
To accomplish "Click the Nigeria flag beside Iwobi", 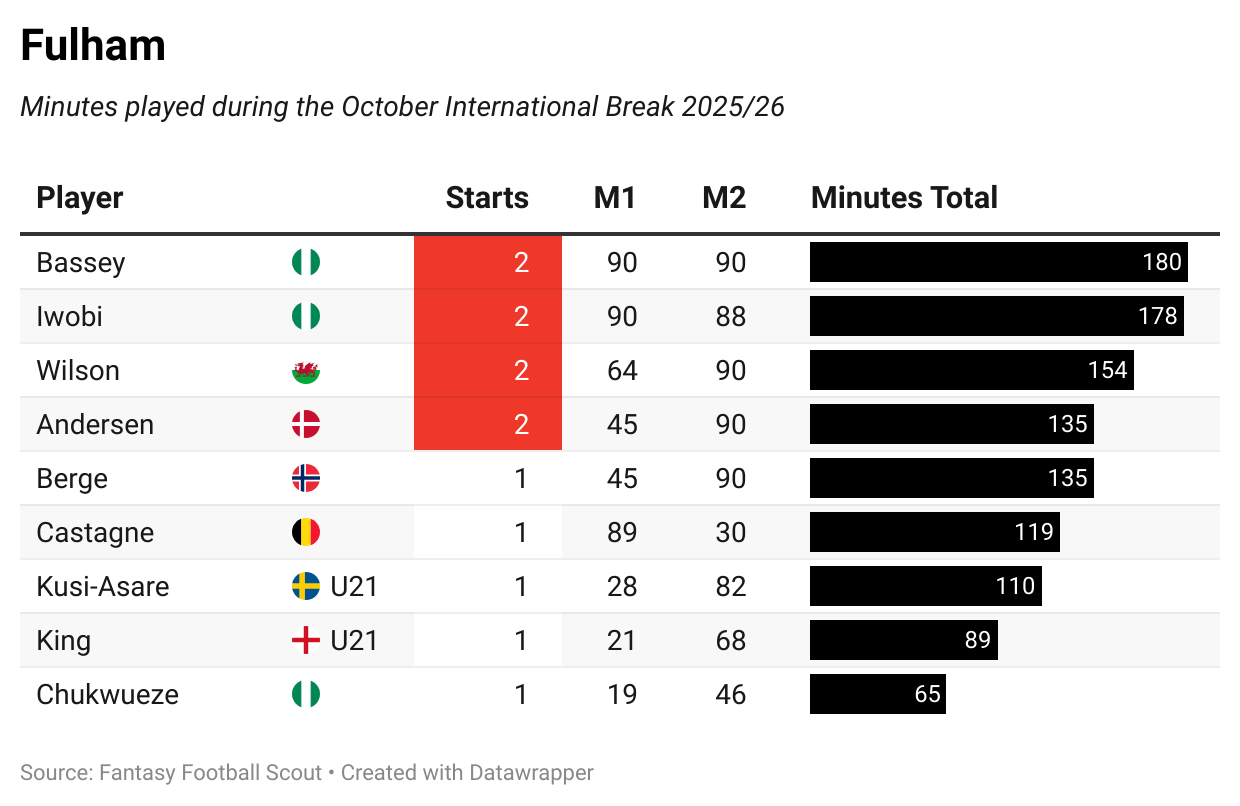I will click(306, 317).
